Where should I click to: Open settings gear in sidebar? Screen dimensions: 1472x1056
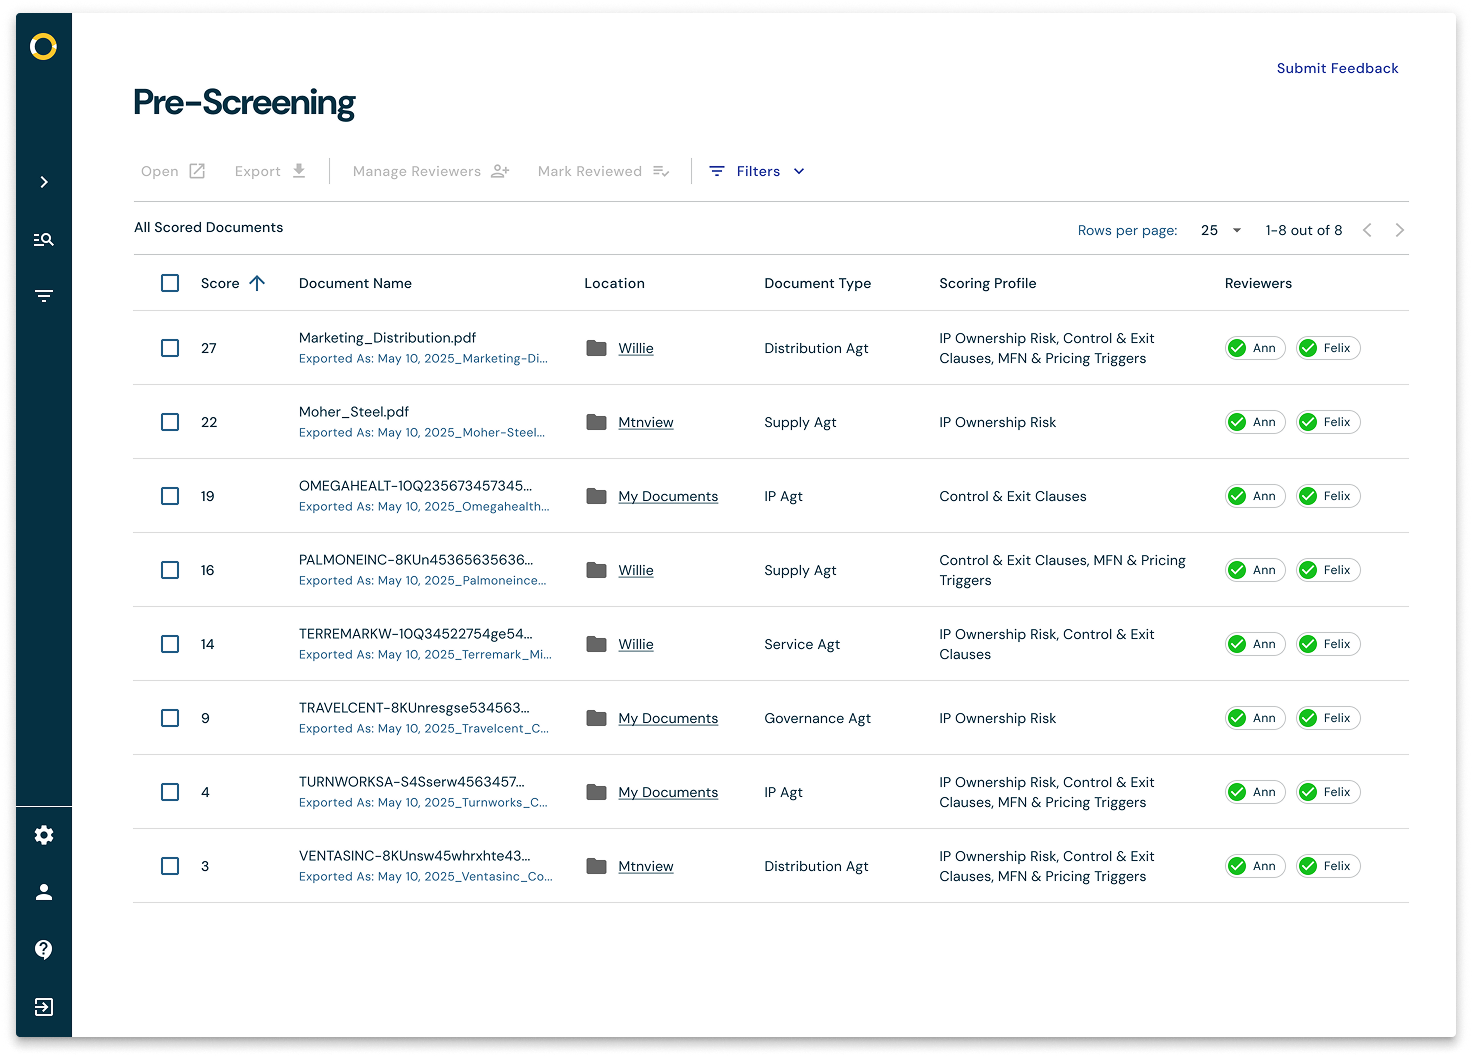pyautogui.click(x=43, y=835)
